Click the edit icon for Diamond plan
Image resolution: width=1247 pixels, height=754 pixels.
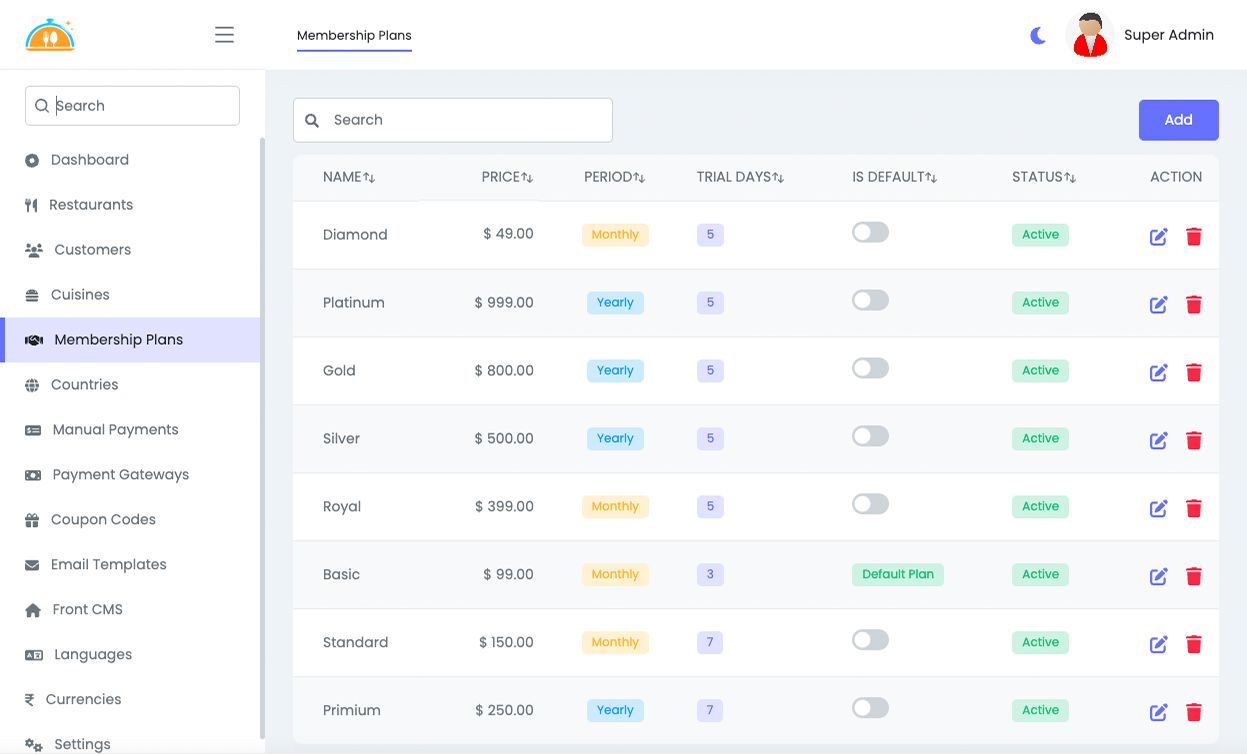[1158, 237]
